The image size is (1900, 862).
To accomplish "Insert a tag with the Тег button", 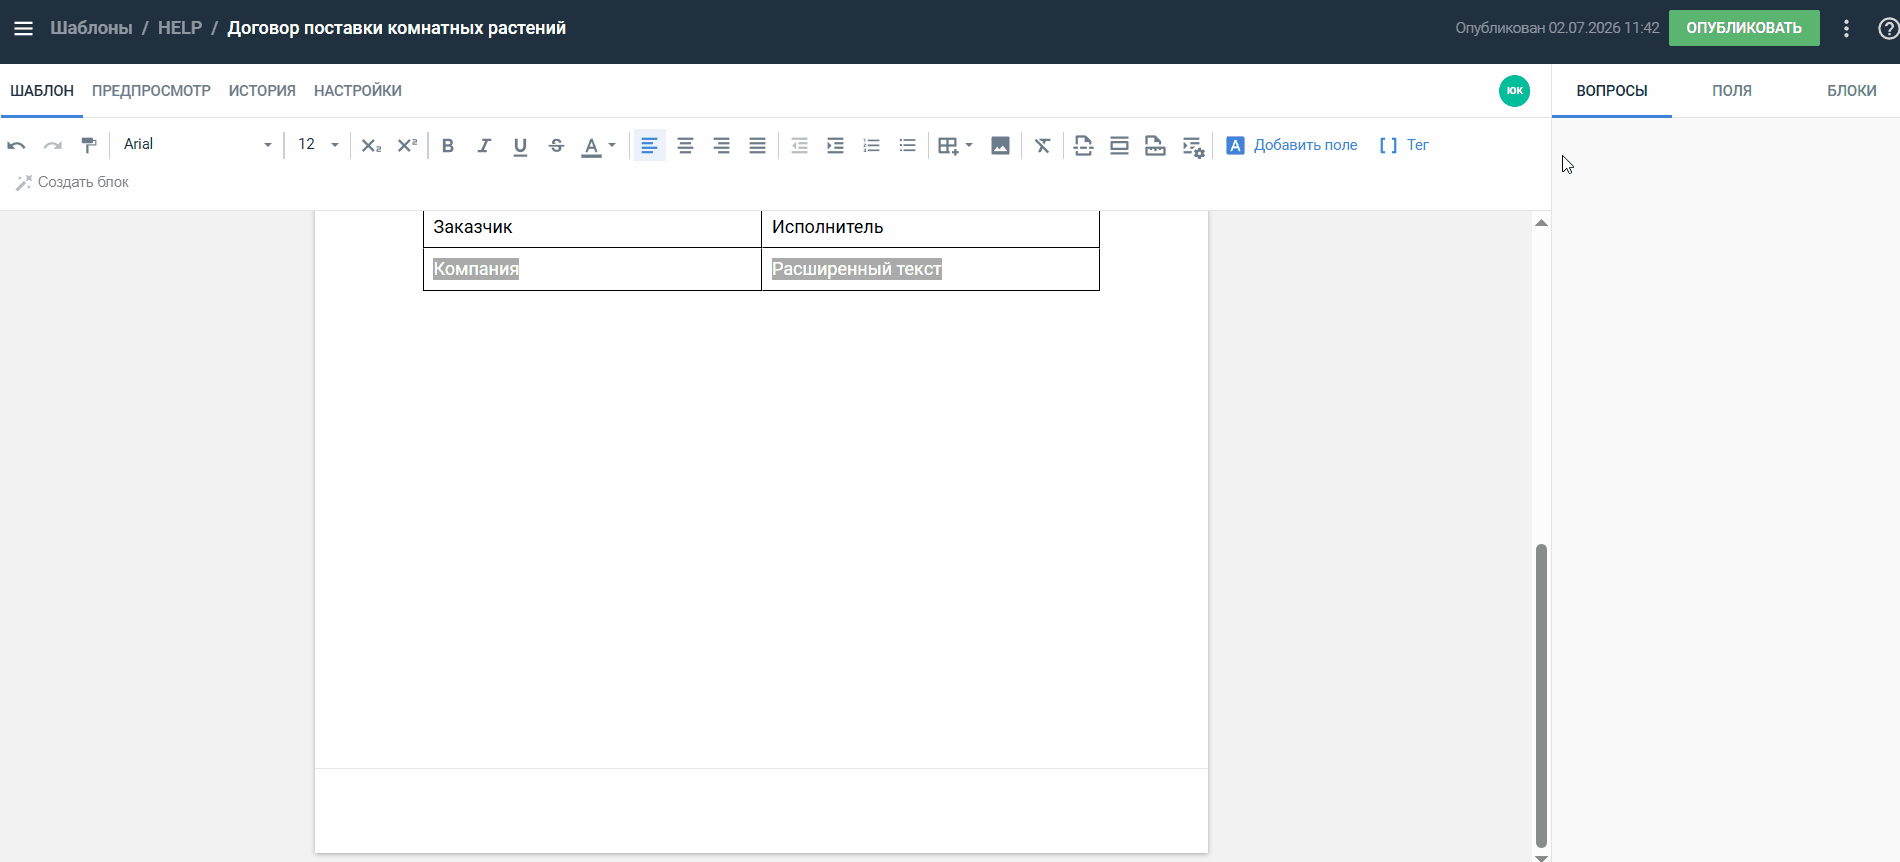I will [x=1404, y=146].
